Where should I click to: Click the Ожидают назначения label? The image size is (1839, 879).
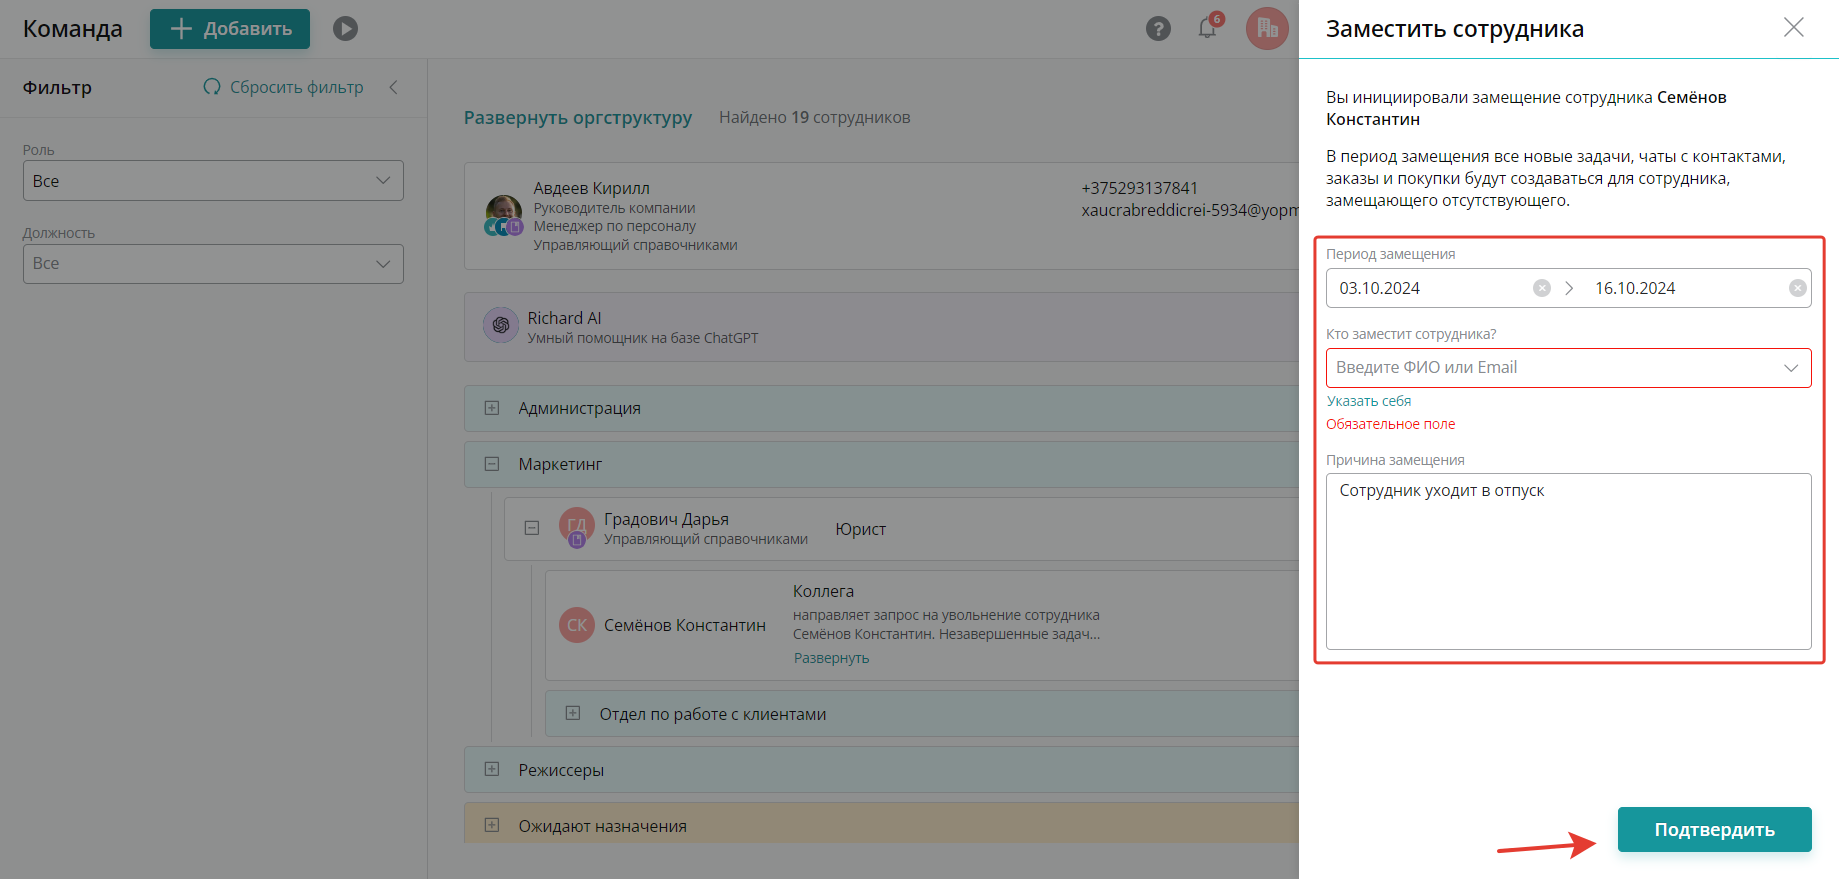tap(602, 826)
